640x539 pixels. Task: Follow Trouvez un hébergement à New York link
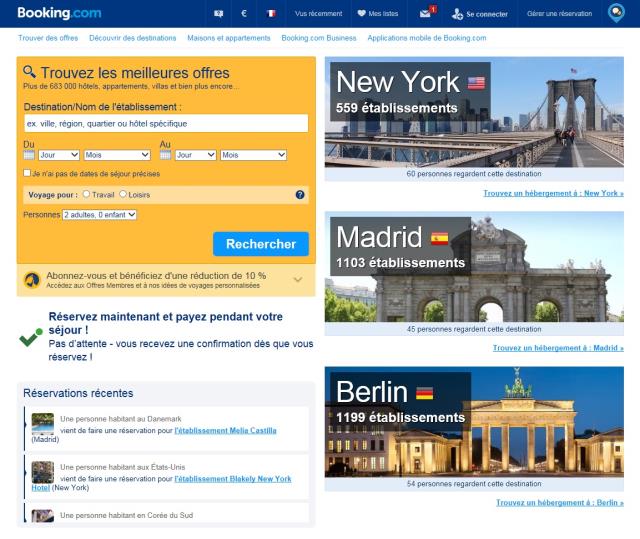(553, 193)
